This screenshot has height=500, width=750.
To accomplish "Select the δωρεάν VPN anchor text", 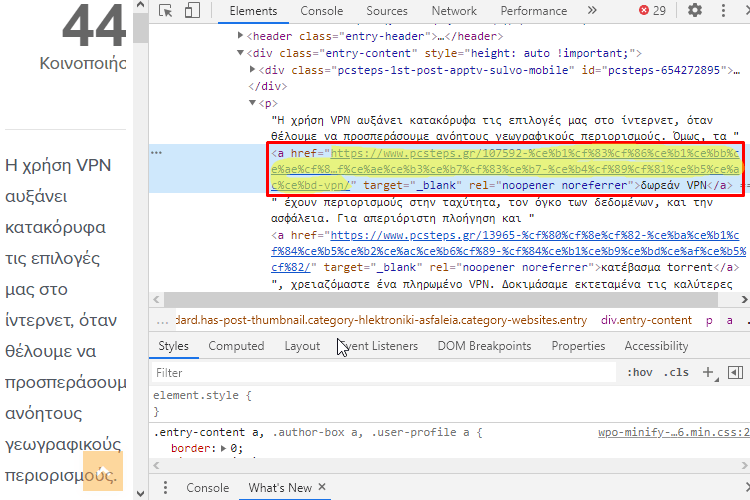I will pyautogui.click(x=673, y=185).
